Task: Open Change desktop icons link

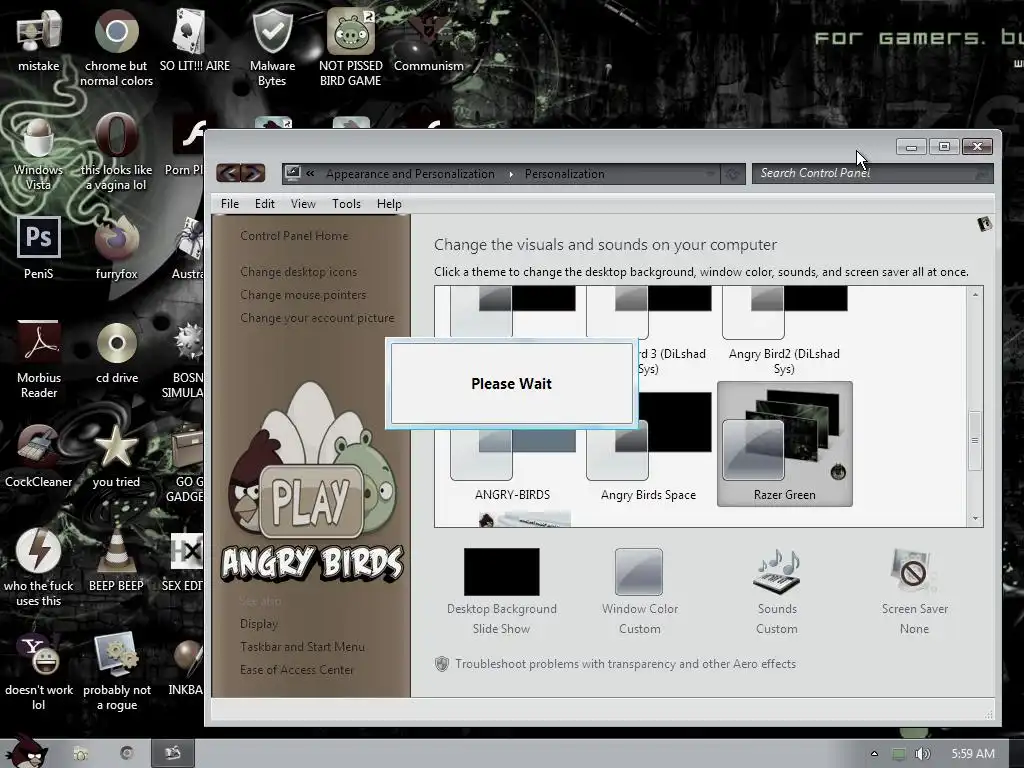Action: pos(298,272)
